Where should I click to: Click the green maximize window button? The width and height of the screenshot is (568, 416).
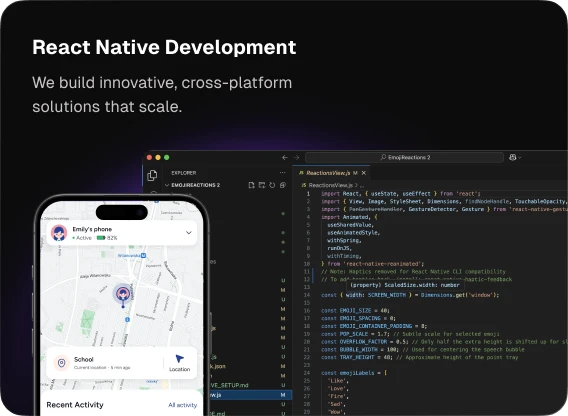click(167, 157)
